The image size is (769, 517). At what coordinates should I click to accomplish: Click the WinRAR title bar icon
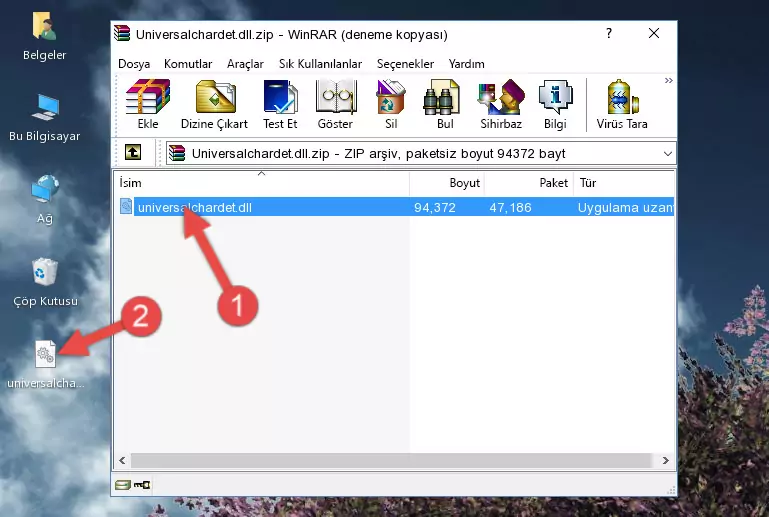pos(122,33)
